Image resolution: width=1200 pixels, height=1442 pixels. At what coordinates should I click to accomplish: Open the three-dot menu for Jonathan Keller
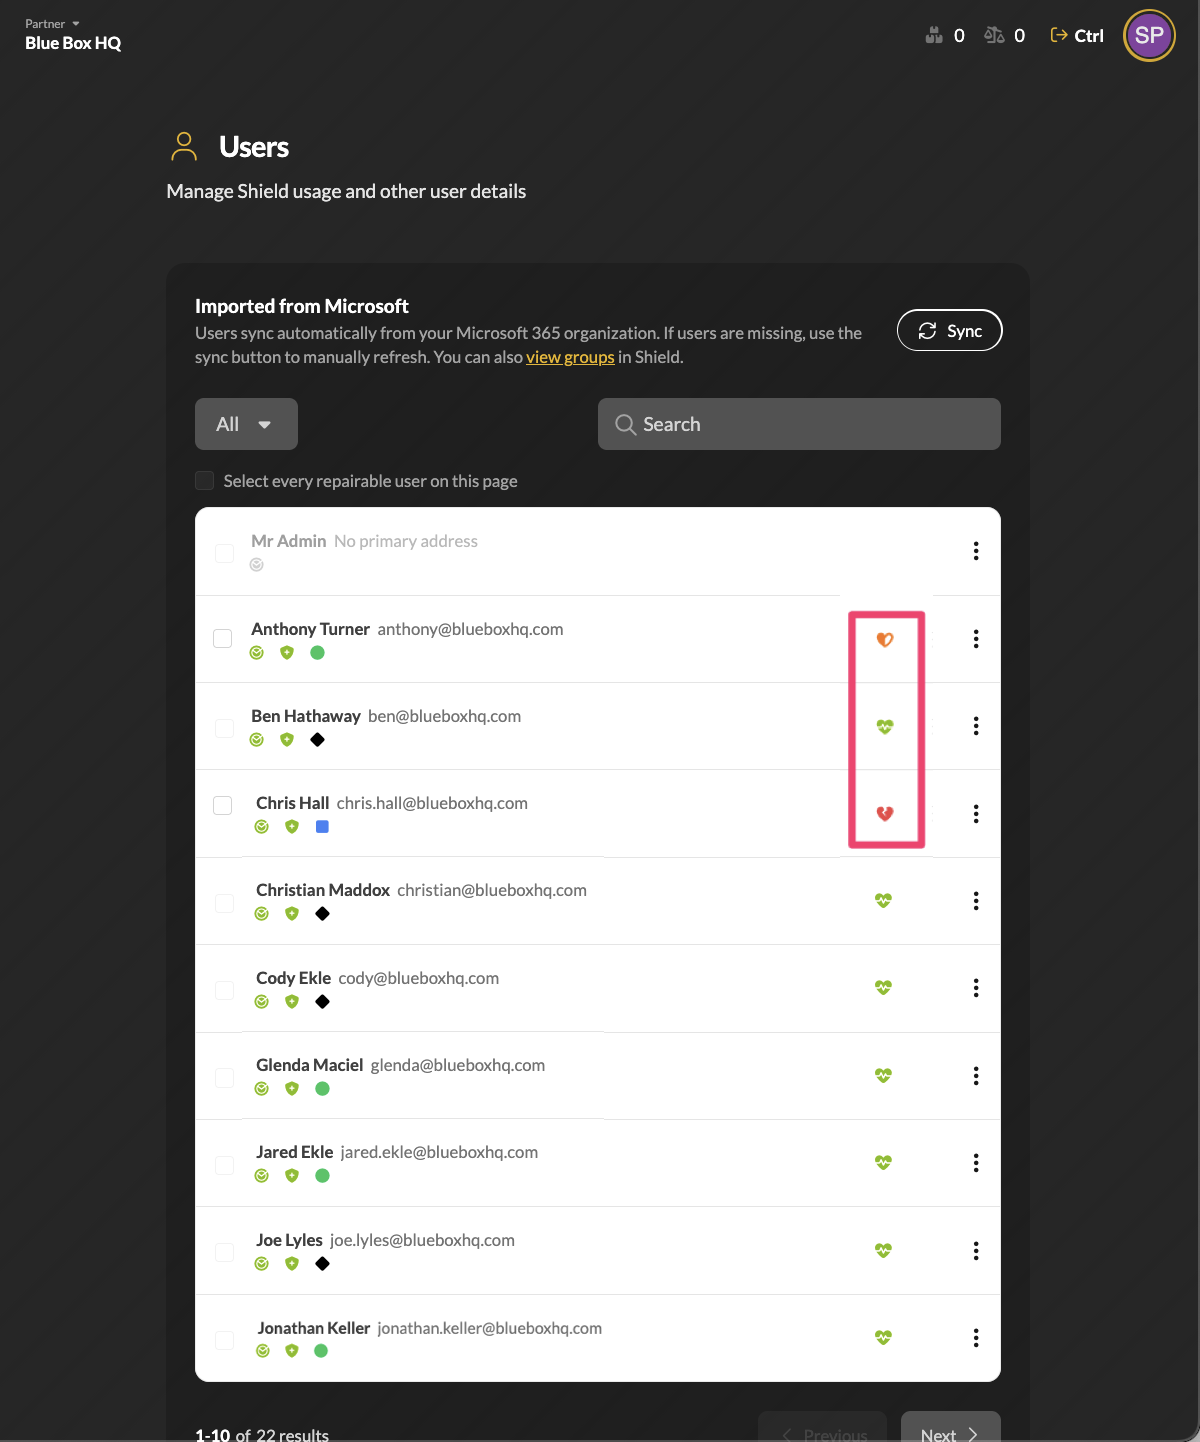click(x=976, y=1338)
